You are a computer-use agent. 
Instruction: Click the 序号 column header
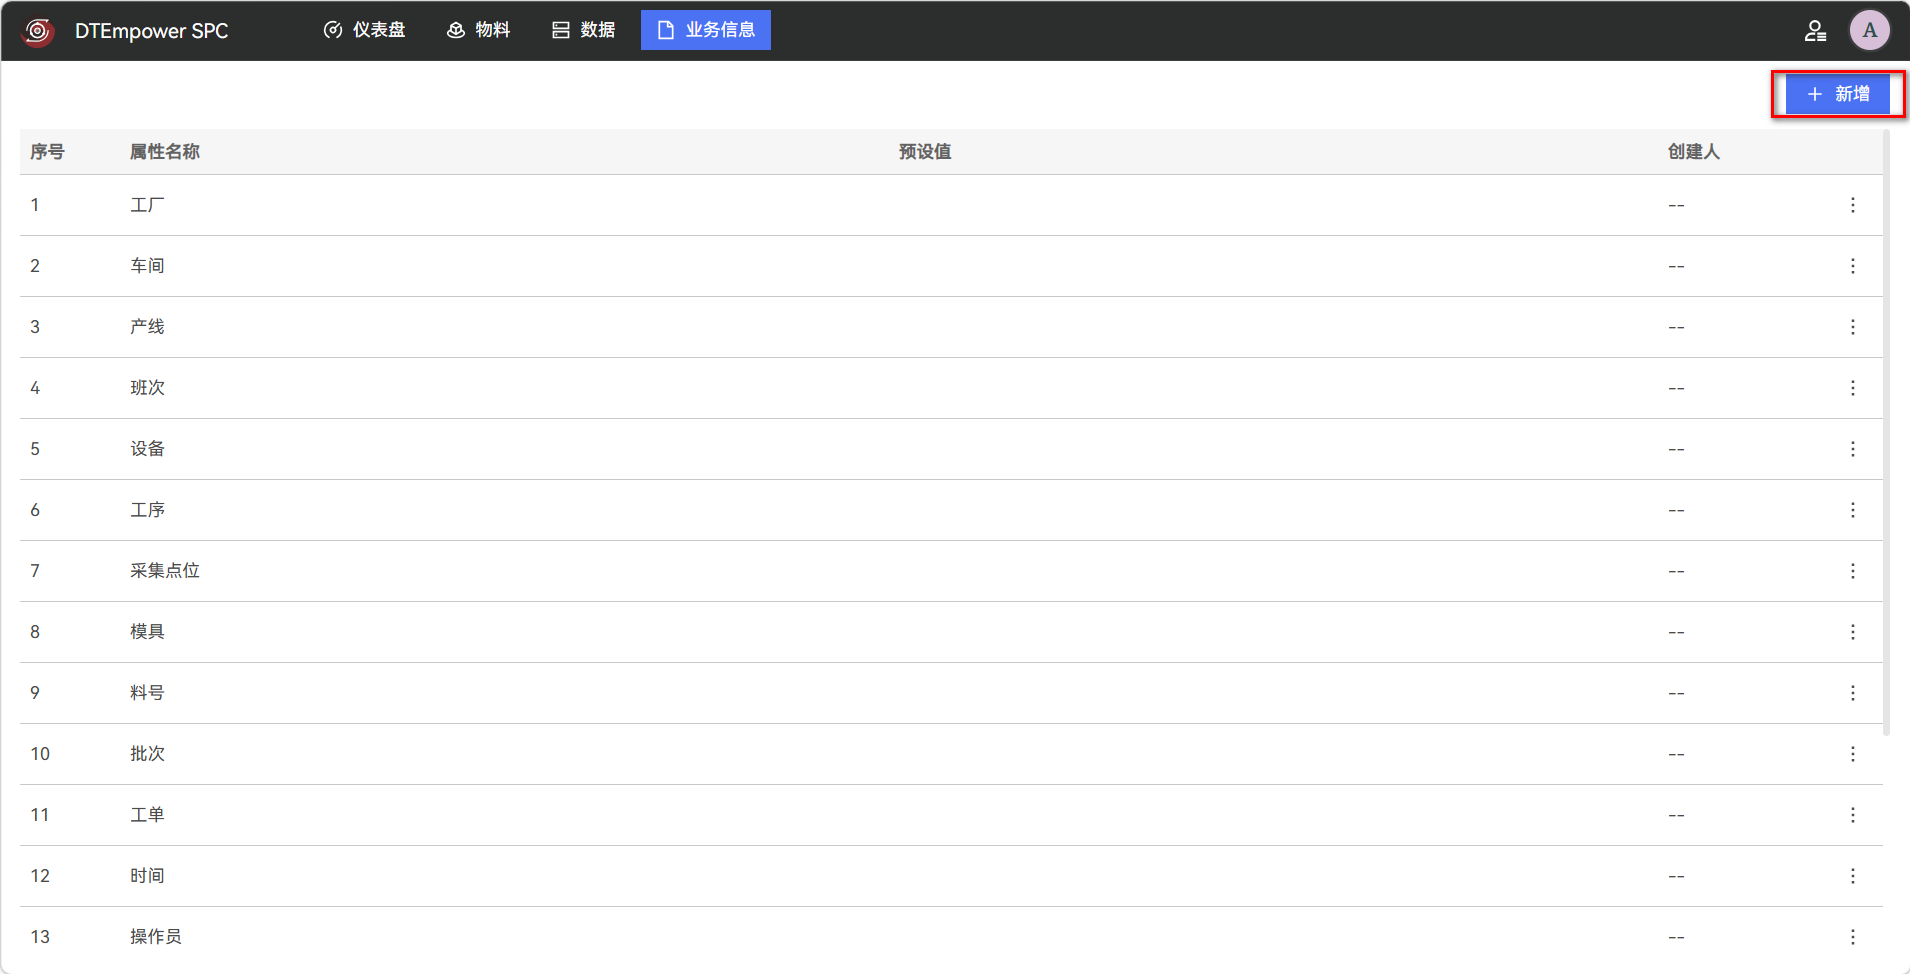coord(47,152)
